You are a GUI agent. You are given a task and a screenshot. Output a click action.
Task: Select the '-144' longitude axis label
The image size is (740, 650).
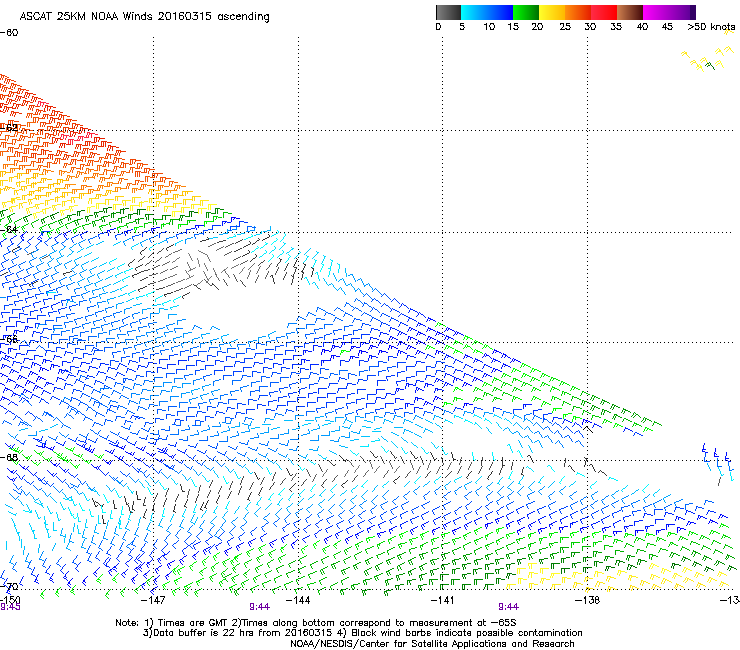point(298,600)
